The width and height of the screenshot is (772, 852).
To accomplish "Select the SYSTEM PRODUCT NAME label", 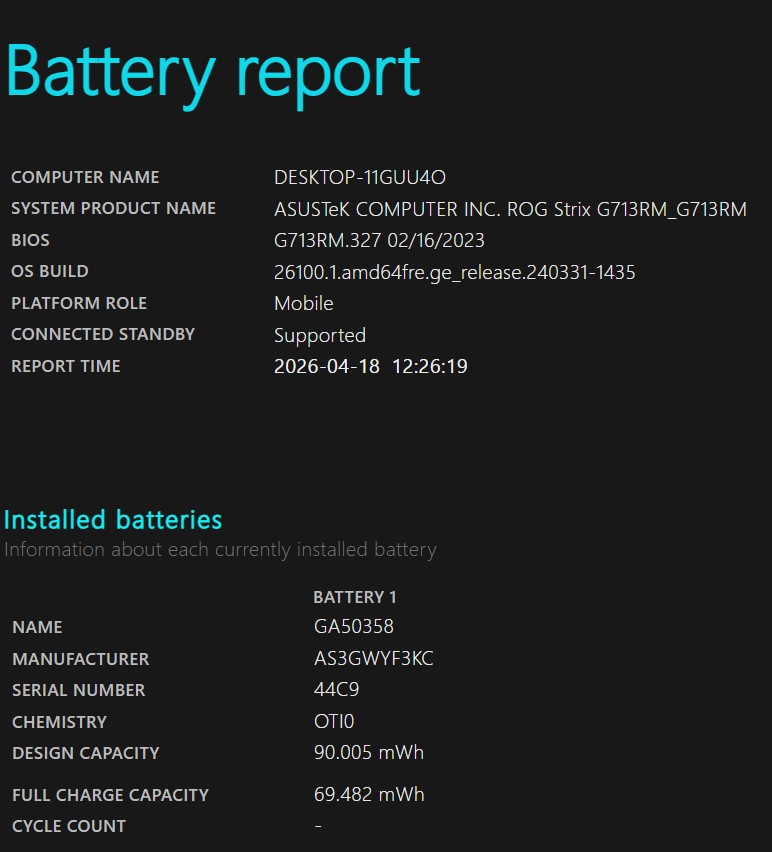I will (x=113, y=209).
